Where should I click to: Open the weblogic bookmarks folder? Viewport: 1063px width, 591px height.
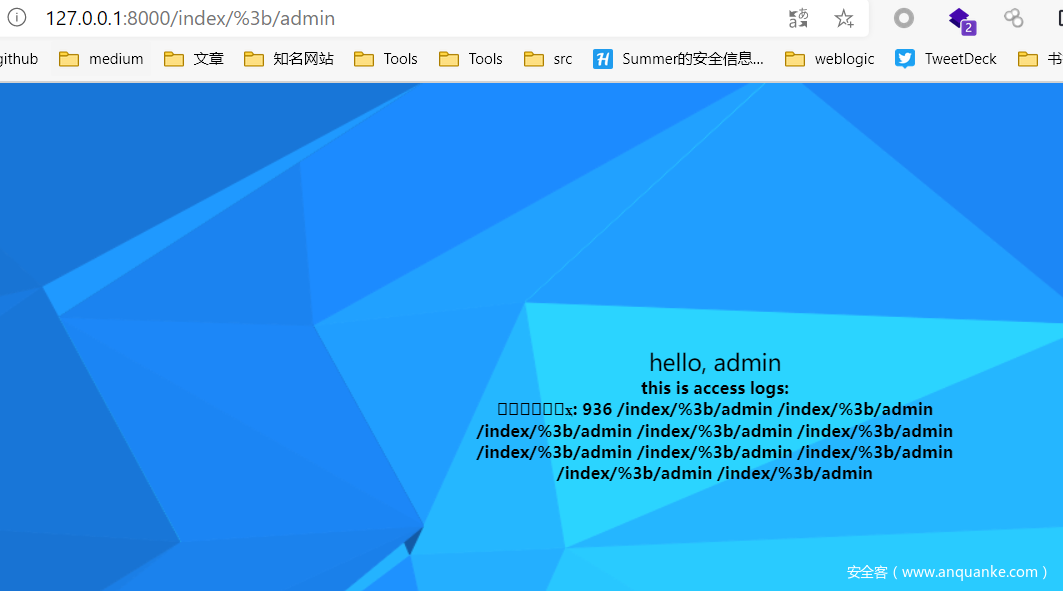pyautogui.click(x=830, y=59)
